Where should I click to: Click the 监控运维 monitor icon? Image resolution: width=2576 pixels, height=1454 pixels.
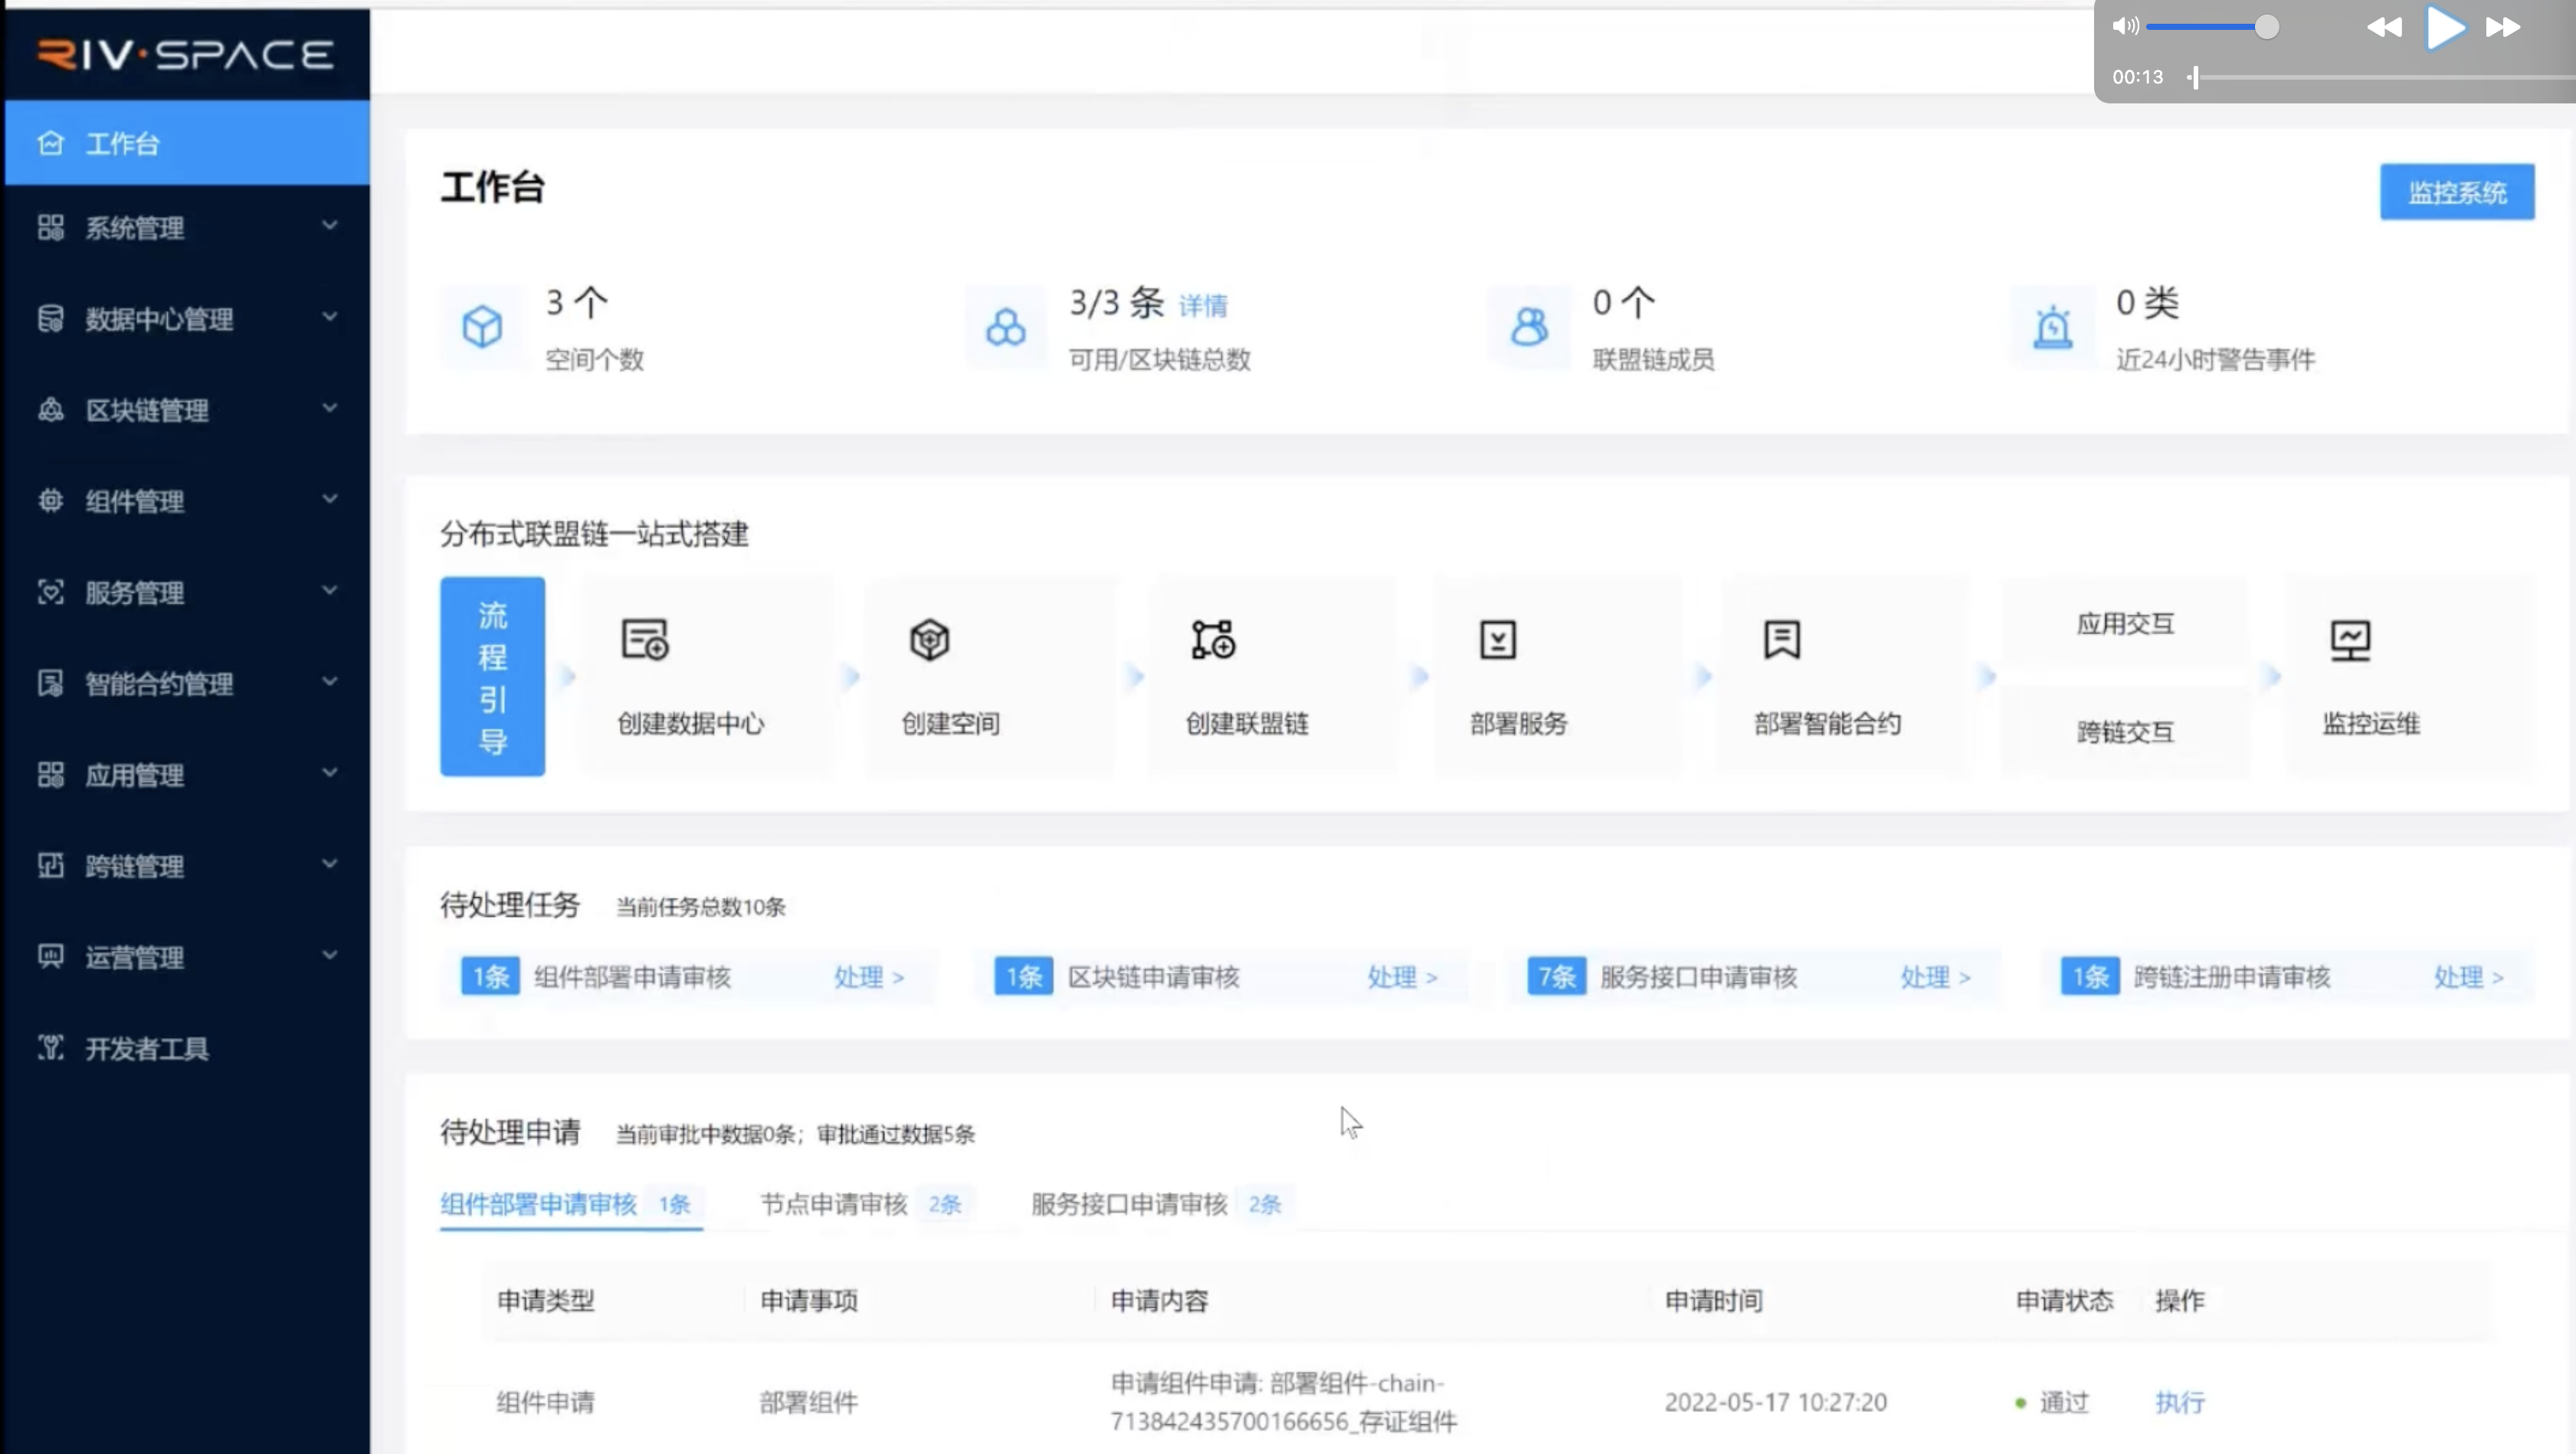pos(2350,641)
